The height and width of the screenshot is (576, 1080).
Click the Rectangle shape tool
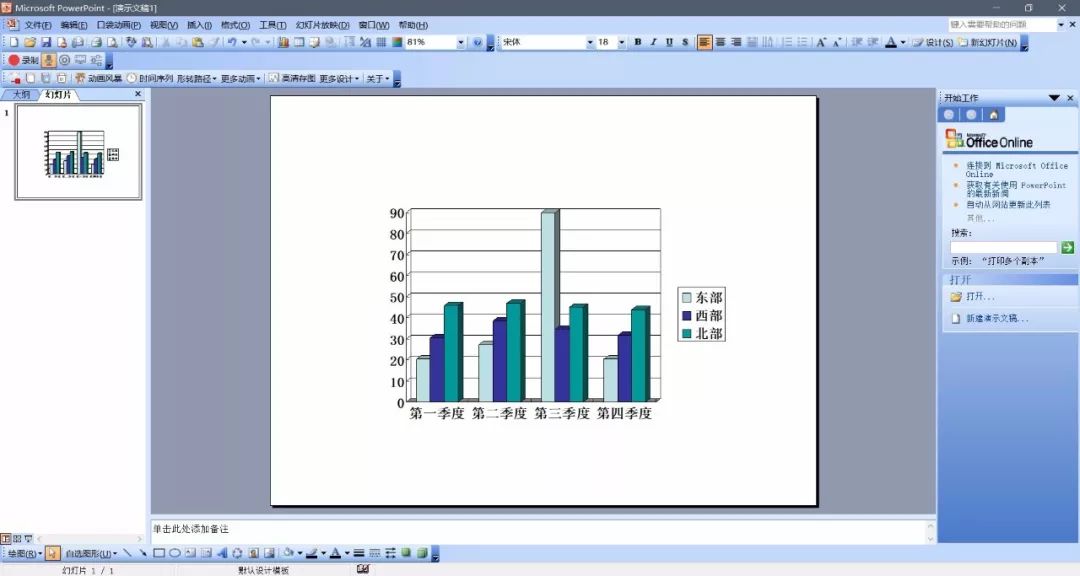click(x=159, y=553)
